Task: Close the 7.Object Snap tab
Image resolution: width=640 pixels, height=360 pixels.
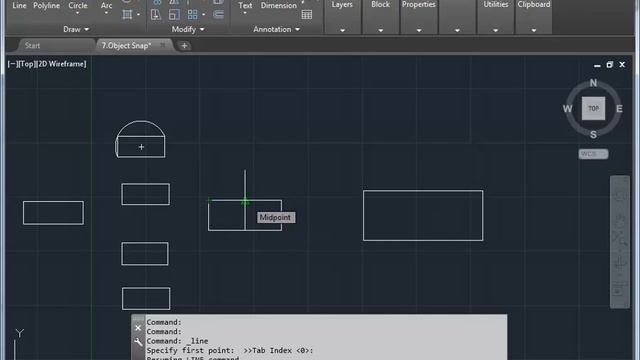Action: click(163, 45)
